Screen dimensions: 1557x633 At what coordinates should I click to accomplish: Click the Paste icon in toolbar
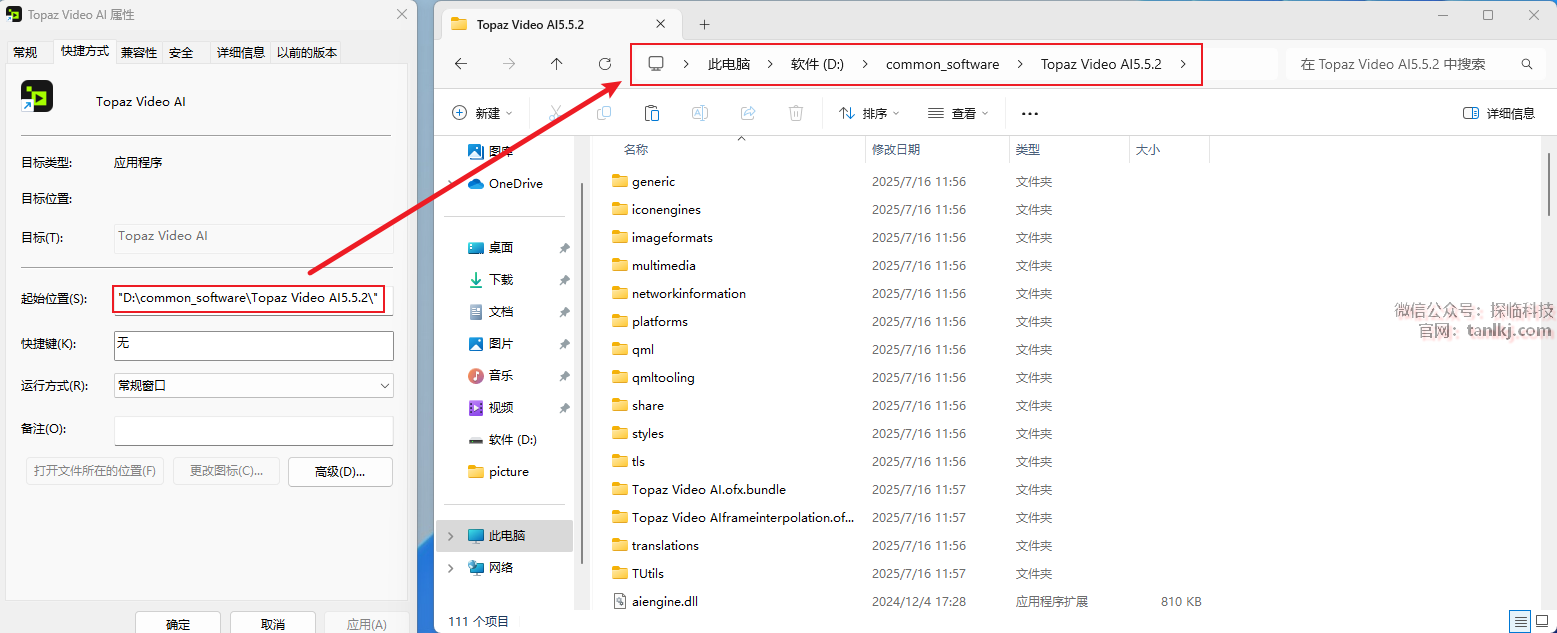click(x=651, y=113)
